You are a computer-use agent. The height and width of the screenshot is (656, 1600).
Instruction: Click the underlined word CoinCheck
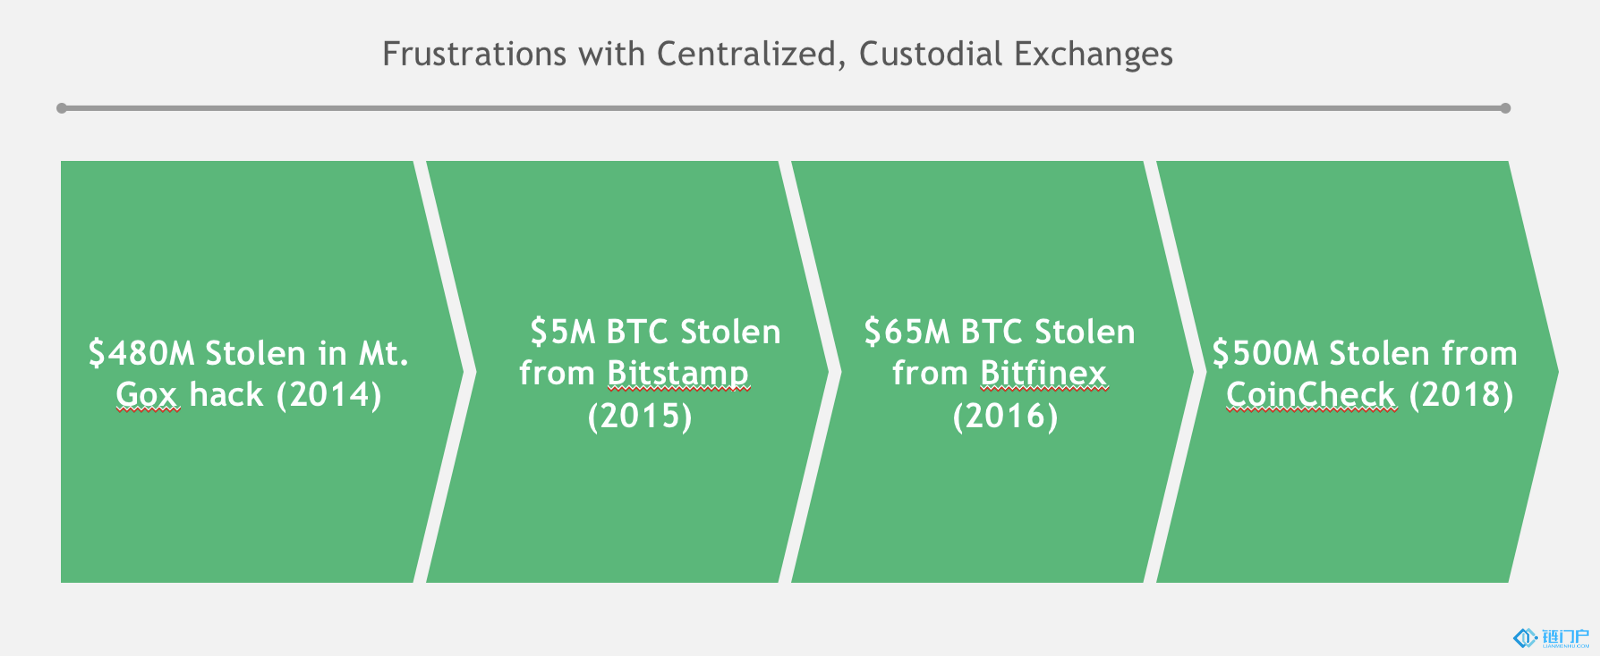coord(1310,394)
